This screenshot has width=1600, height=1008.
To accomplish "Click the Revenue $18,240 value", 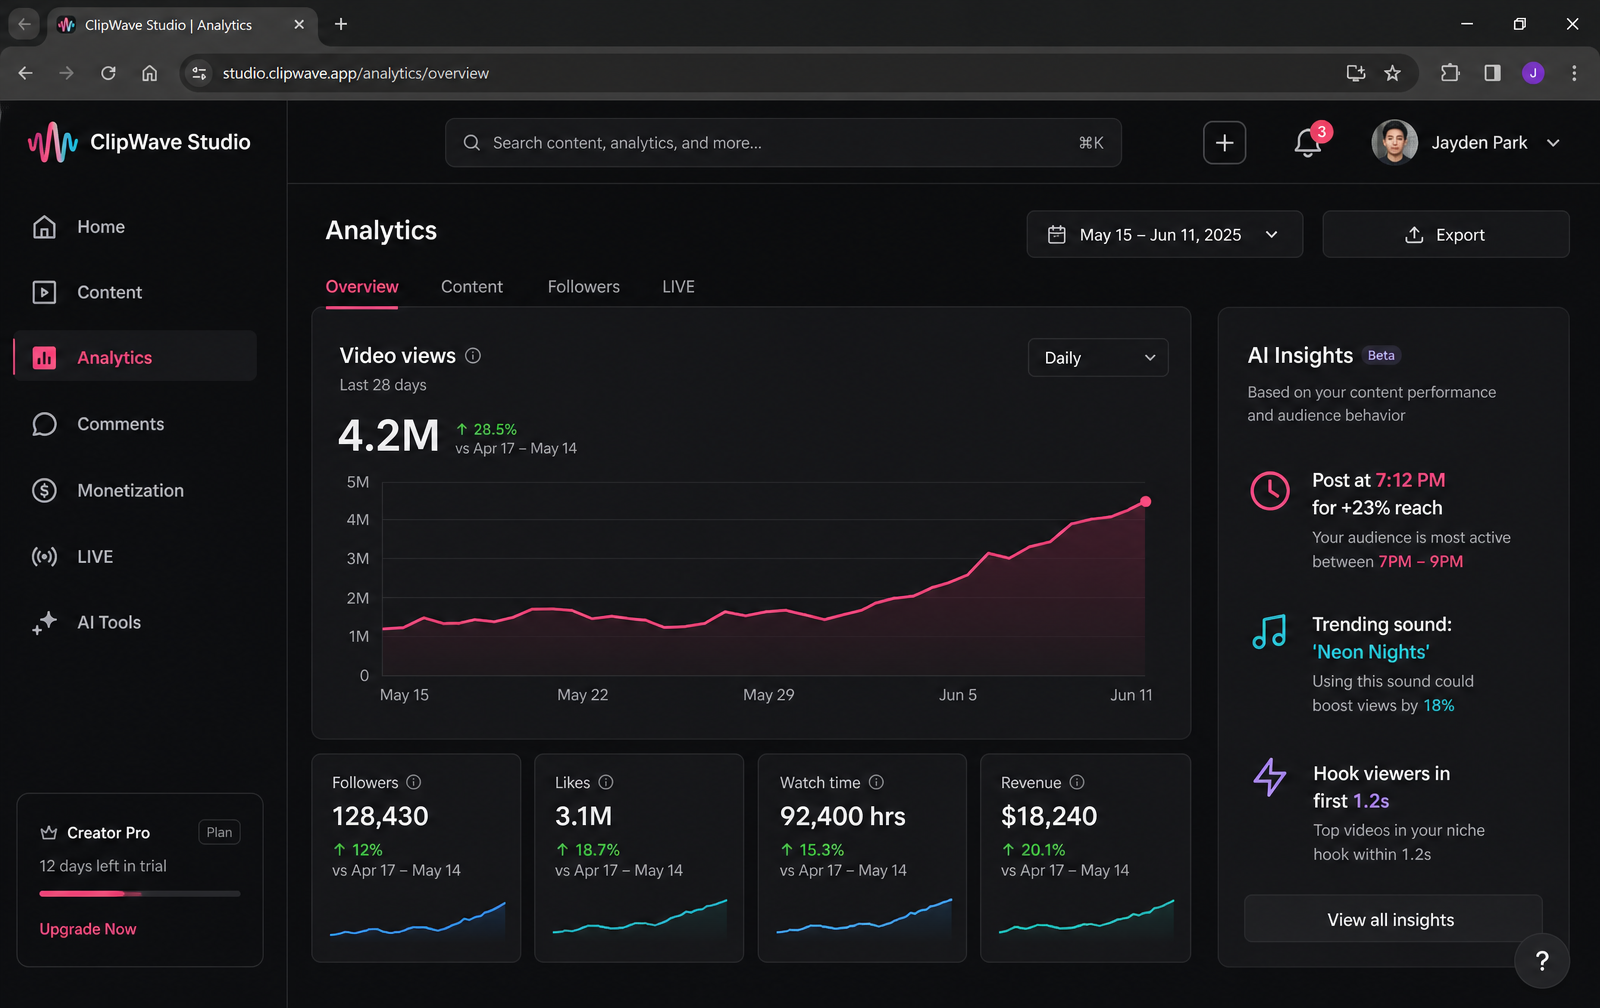I will (x=1049, y=816).
